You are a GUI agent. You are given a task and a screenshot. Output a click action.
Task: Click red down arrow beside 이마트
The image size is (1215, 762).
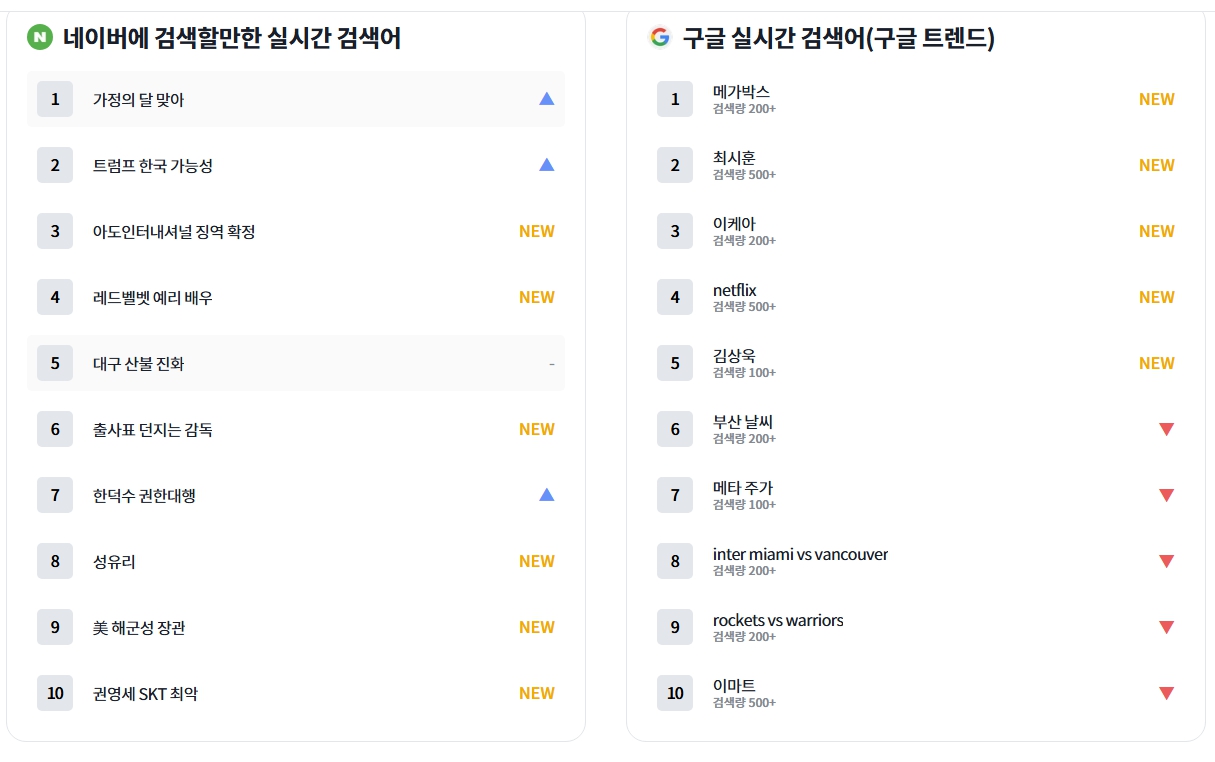tap(1166, 694)
